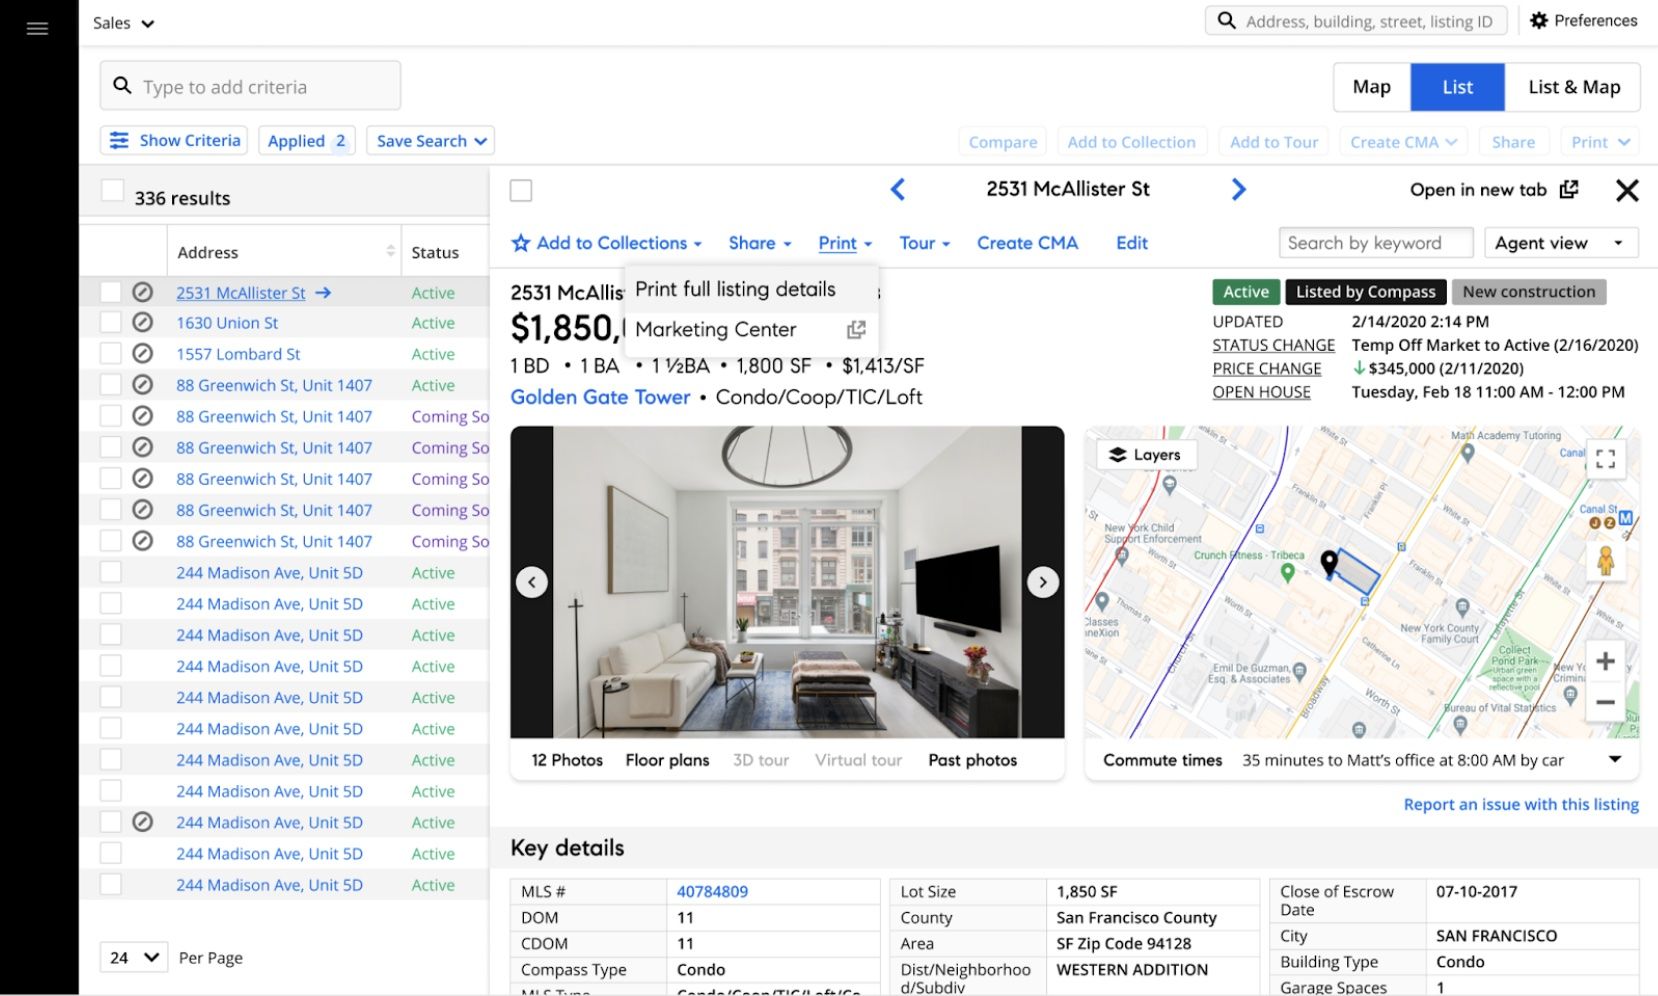Tick checkbox for 1557 Lombard St row
The width and height of the screenshot is (1658, 996).
pos(110,353)
